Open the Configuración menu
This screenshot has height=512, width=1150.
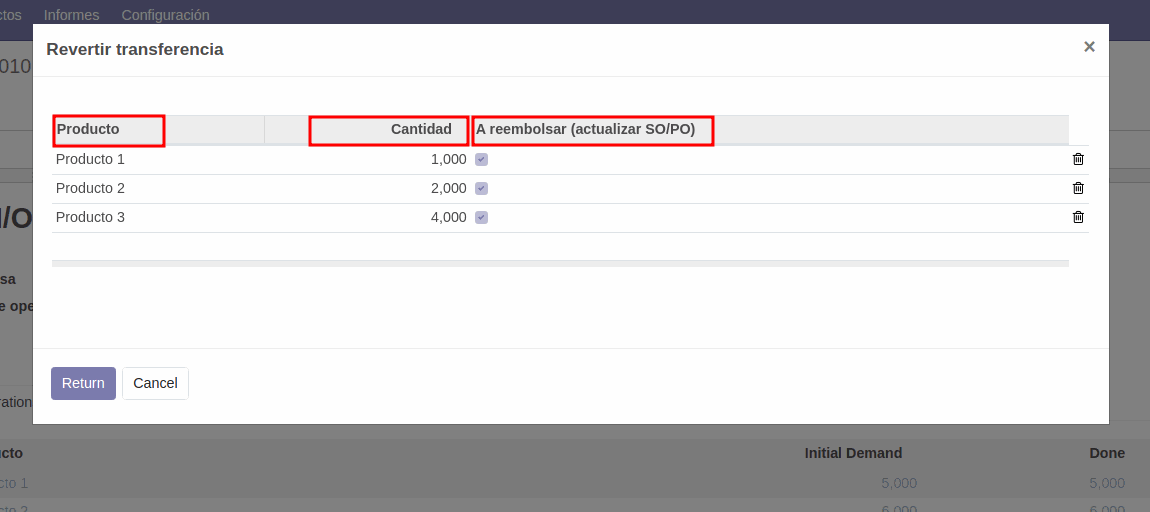click(x=165, y=15)
